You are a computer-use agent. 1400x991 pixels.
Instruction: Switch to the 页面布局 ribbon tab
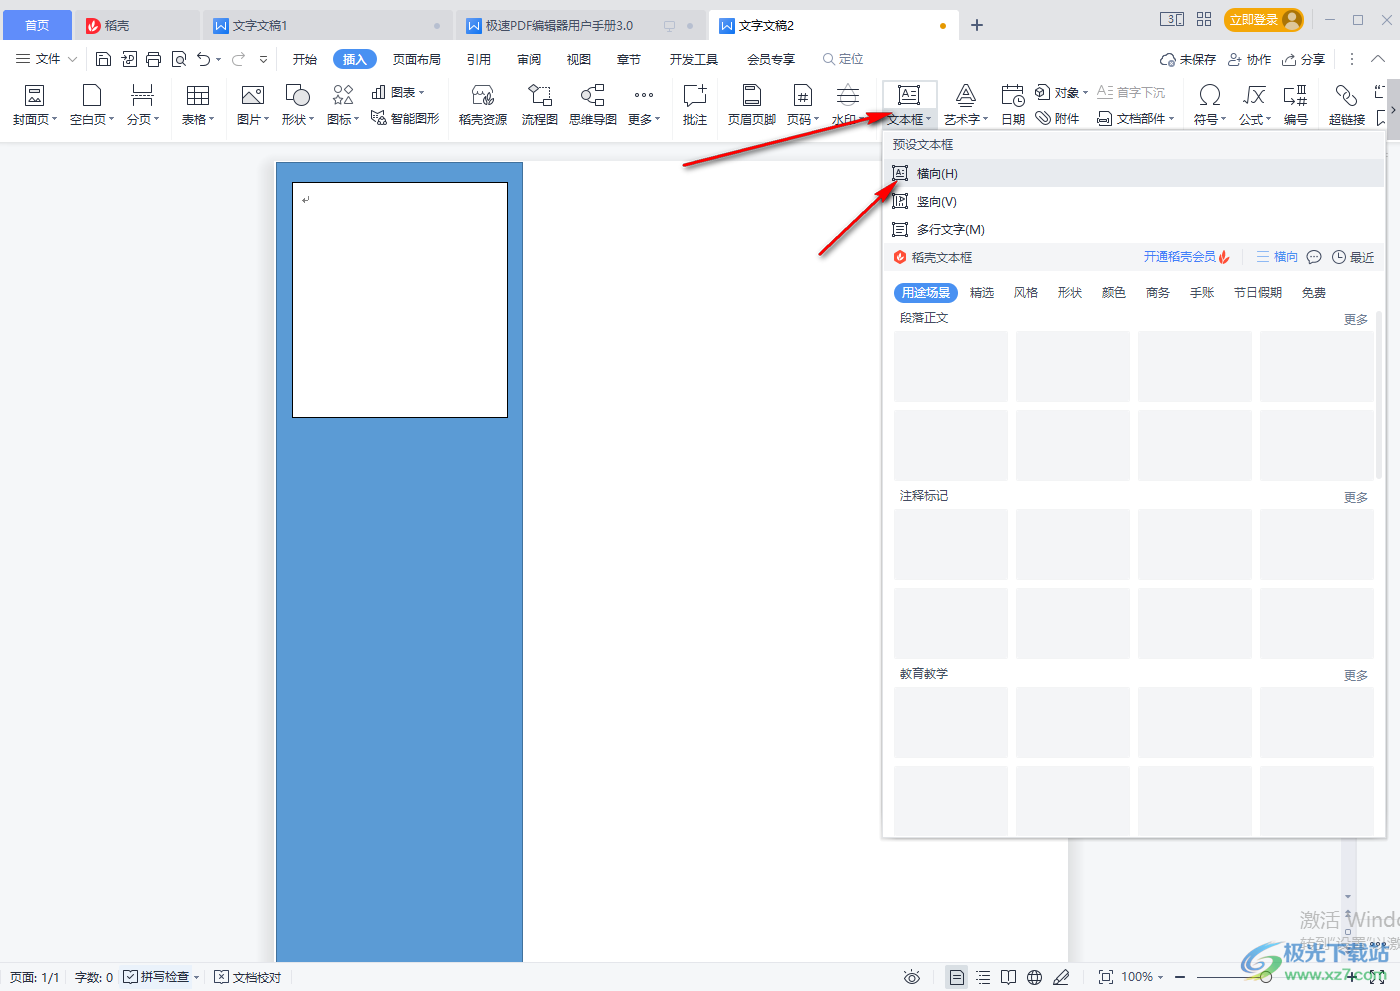417,59
